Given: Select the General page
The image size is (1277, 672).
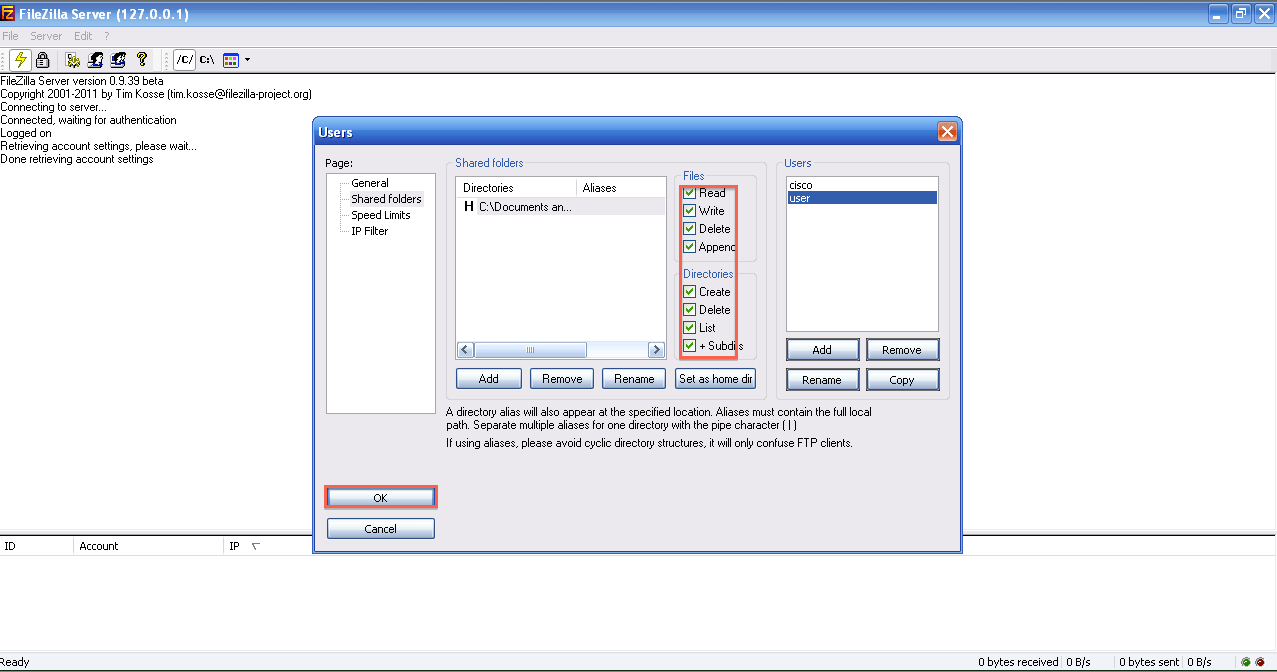Looking at the screenshot, I should [370, 183].
